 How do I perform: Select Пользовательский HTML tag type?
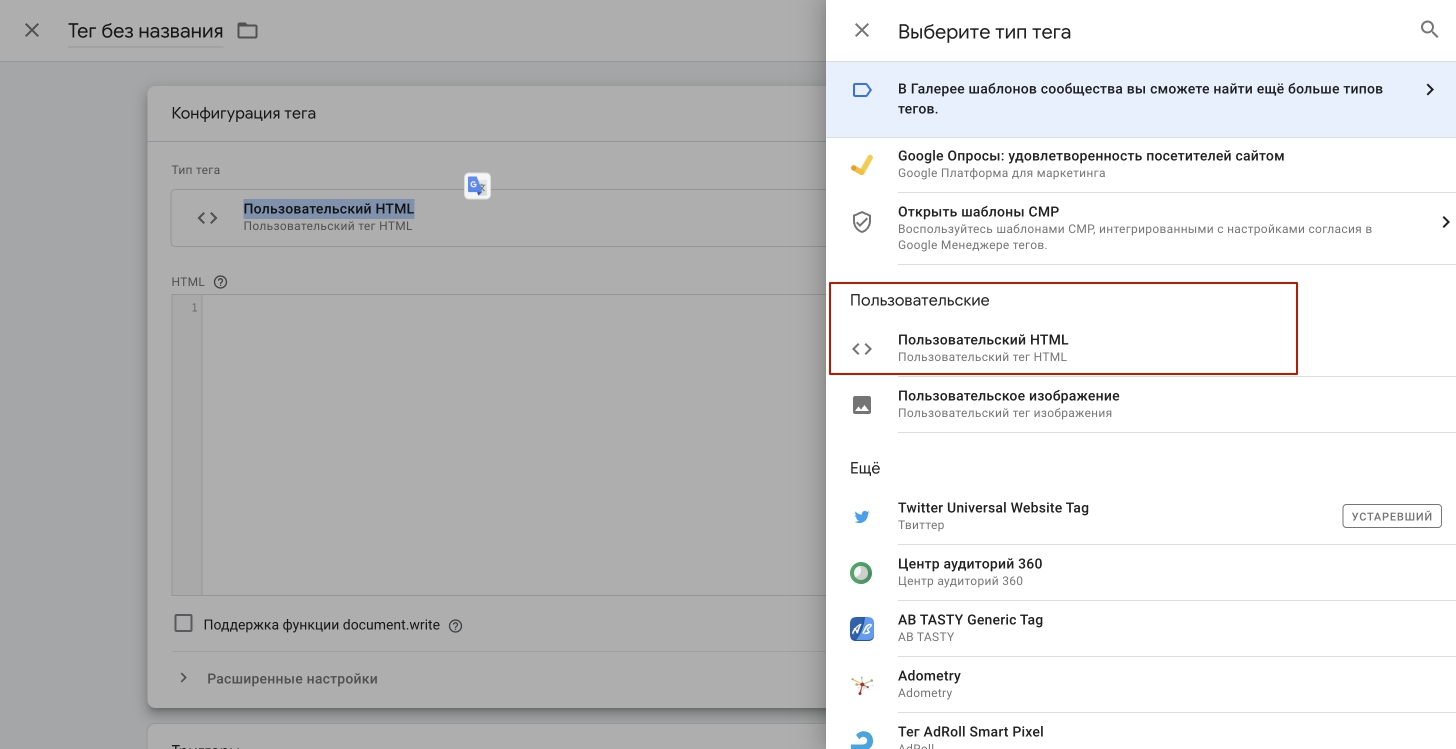(x=983, y=348)
